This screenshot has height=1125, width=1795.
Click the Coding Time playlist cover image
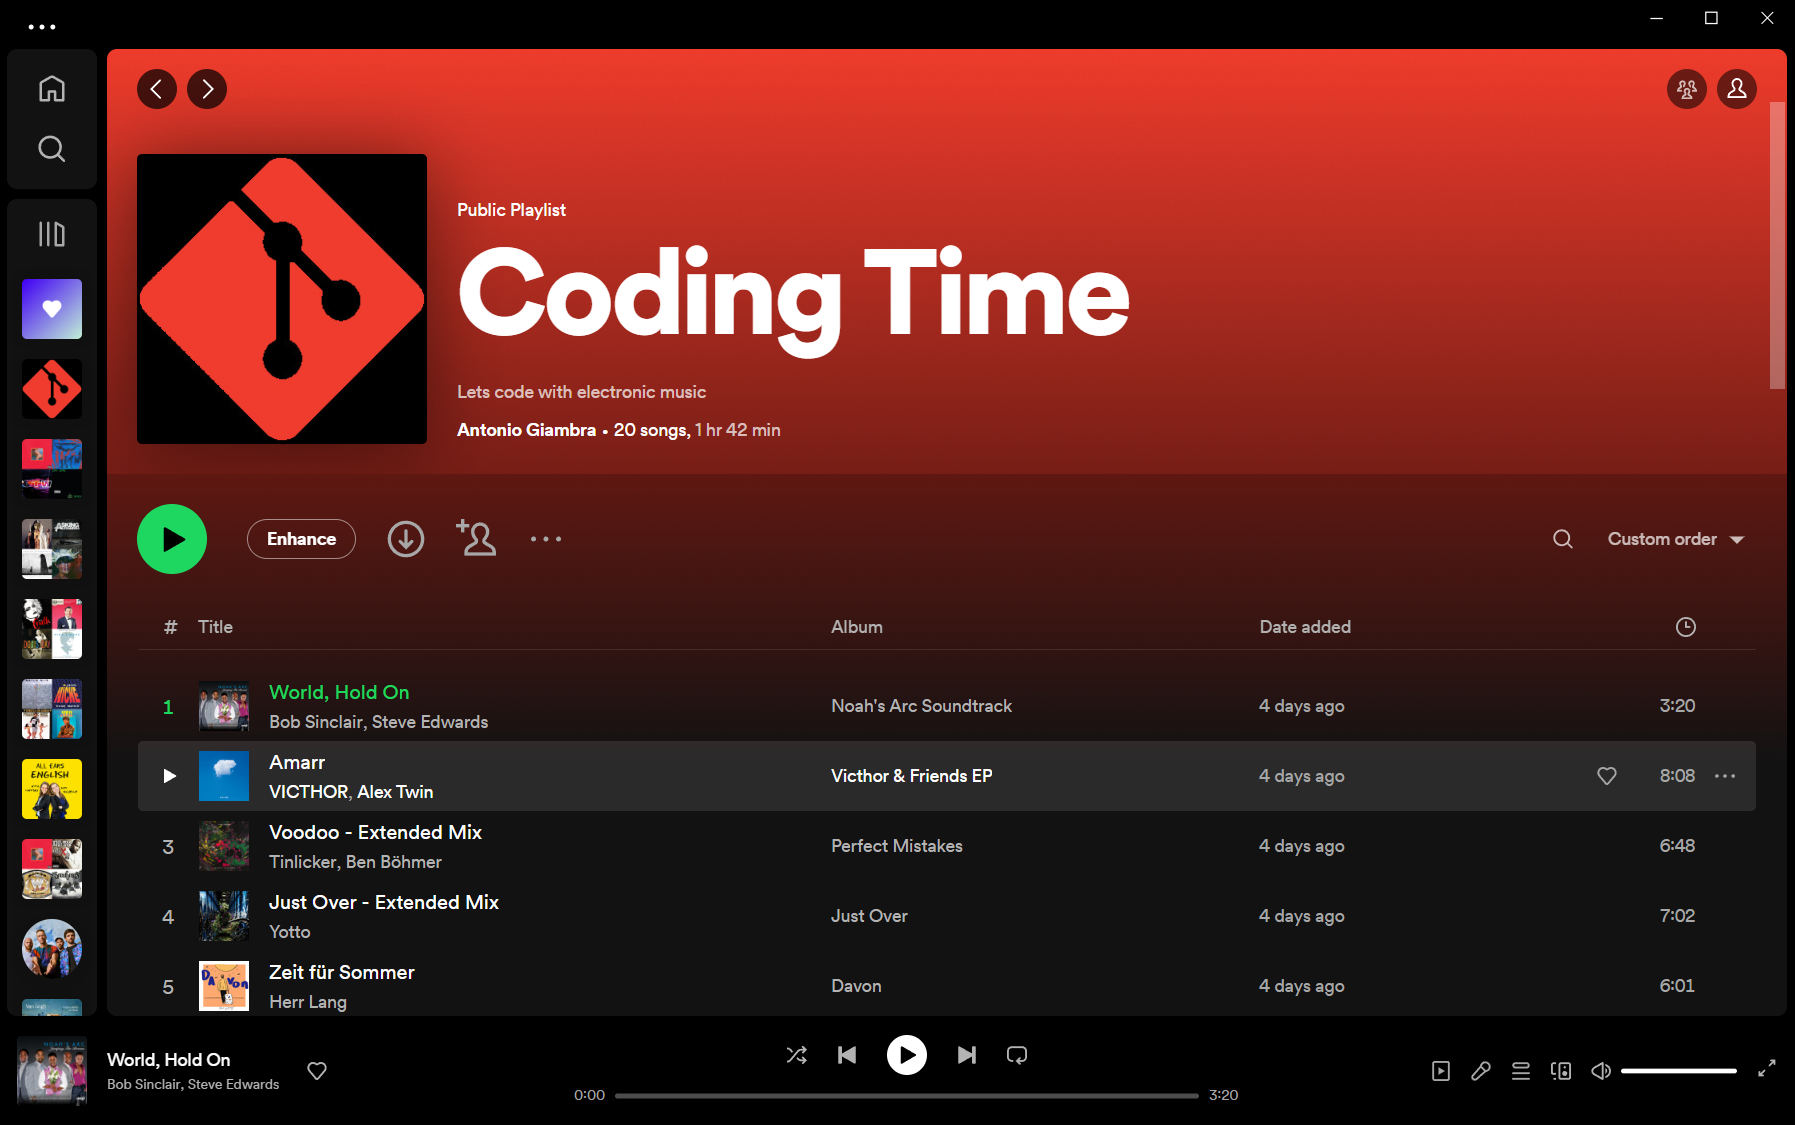tap(282, 299)
